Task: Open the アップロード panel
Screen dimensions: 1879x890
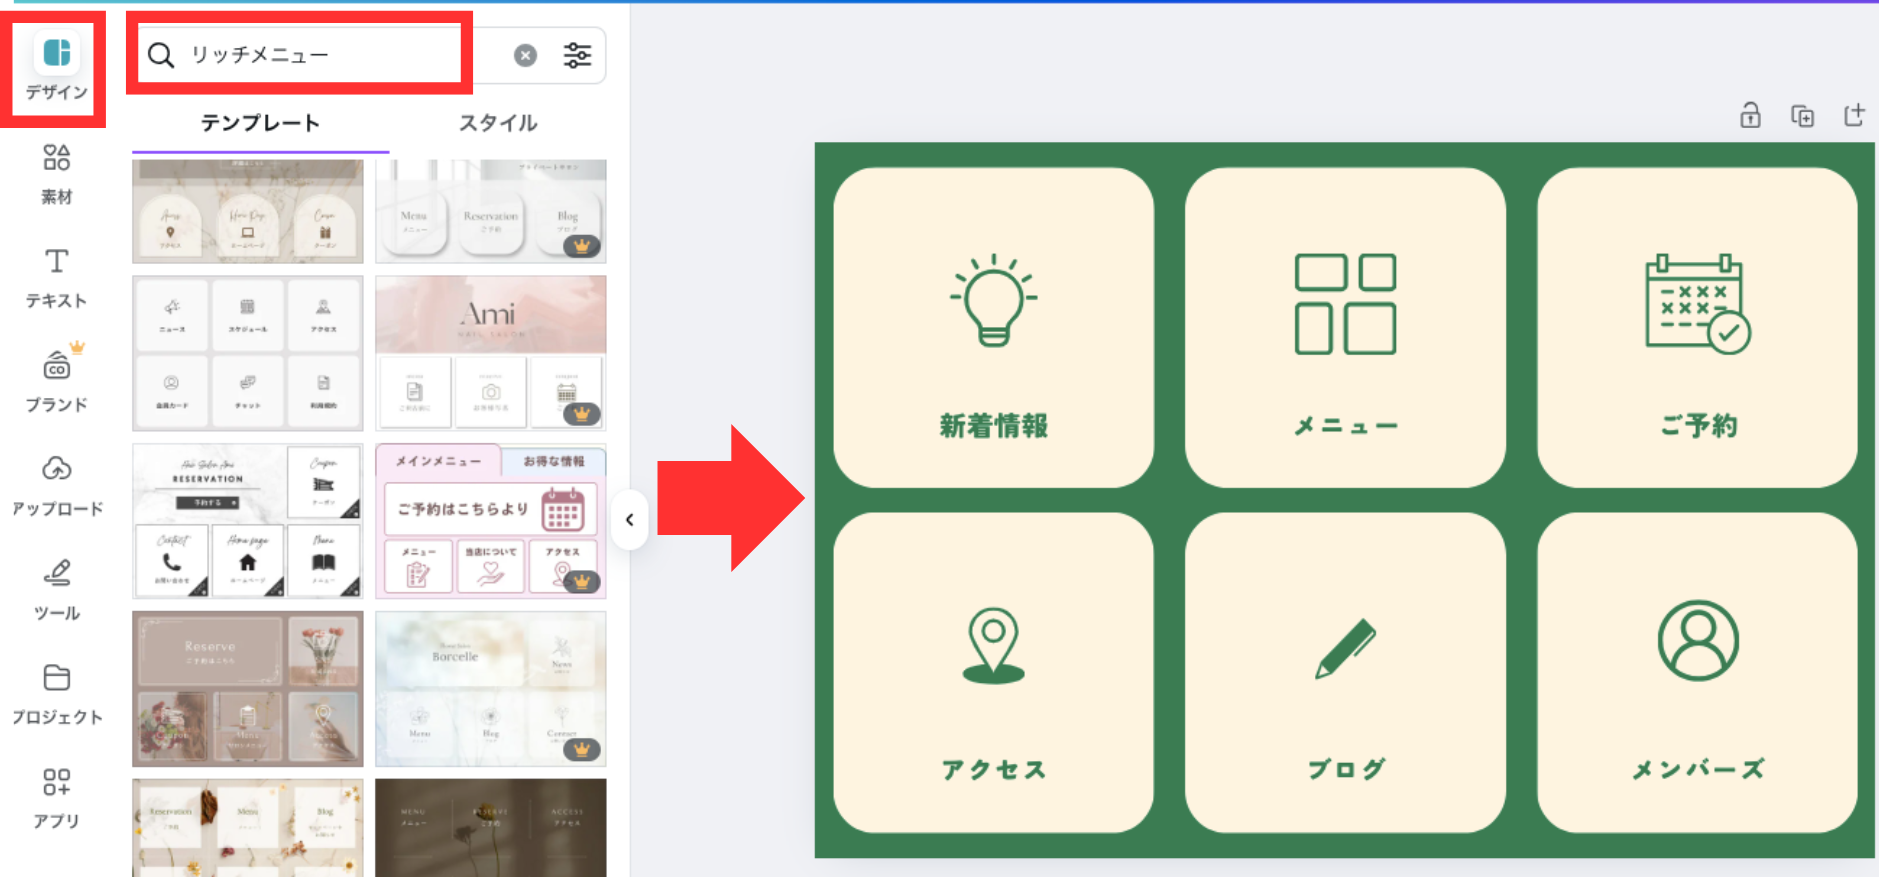Action: coord(57,487)
